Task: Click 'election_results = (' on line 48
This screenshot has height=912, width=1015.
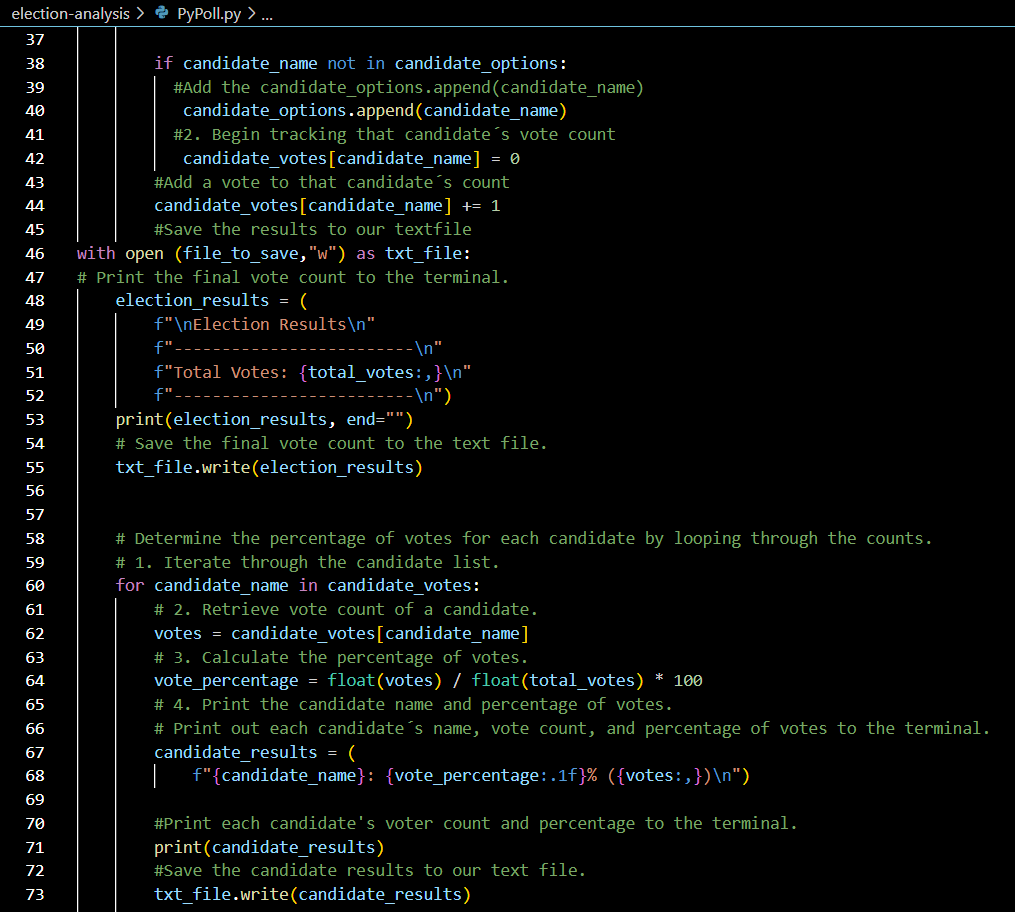Action: [212, 301]
